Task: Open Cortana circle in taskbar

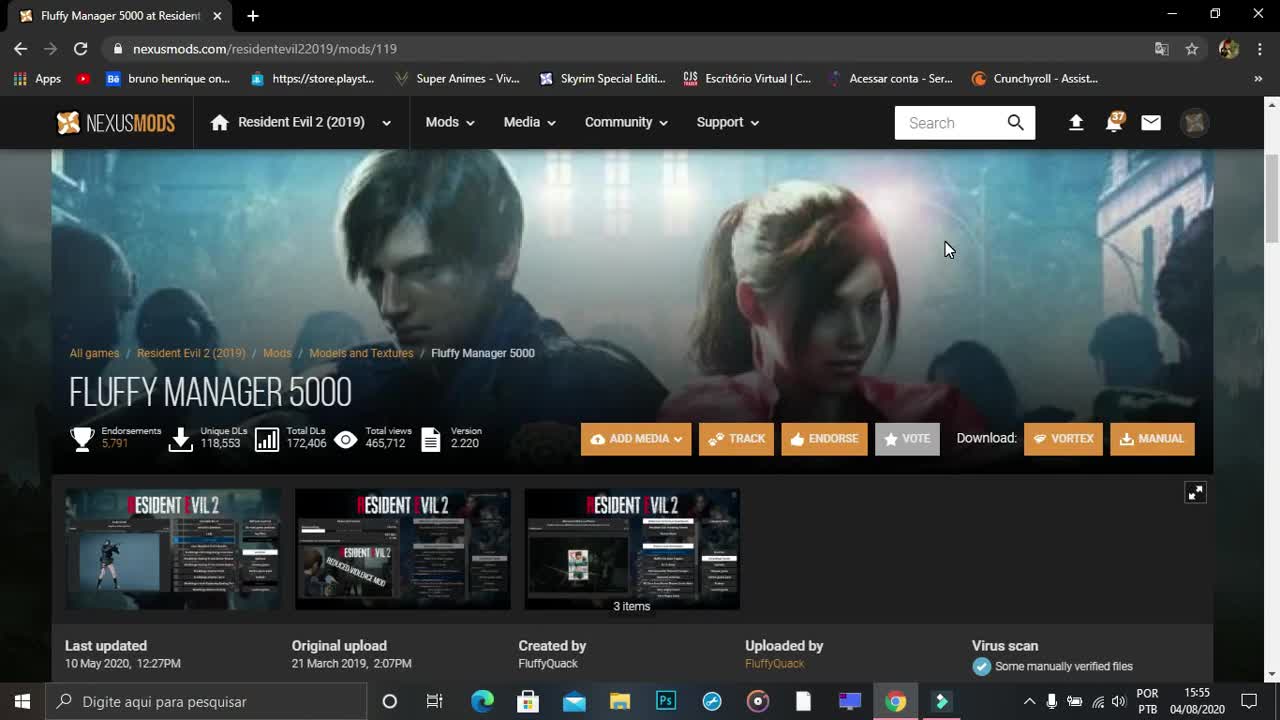Action: (x=390, y=701)
